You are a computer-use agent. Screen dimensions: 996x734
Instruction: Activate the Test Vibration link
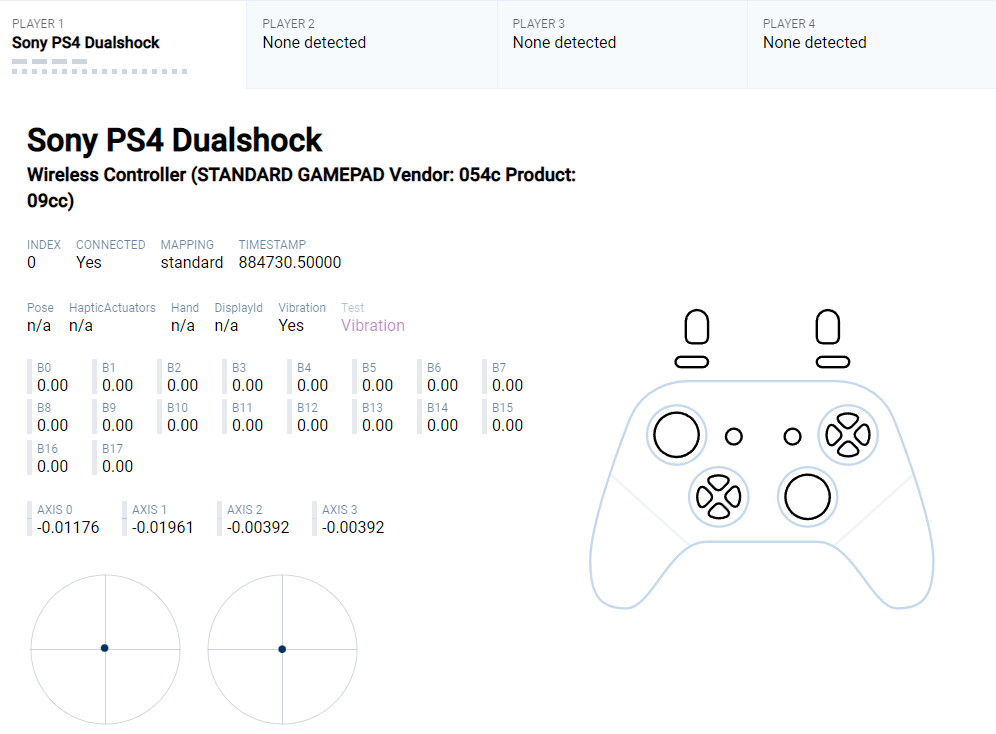point(372,325)
